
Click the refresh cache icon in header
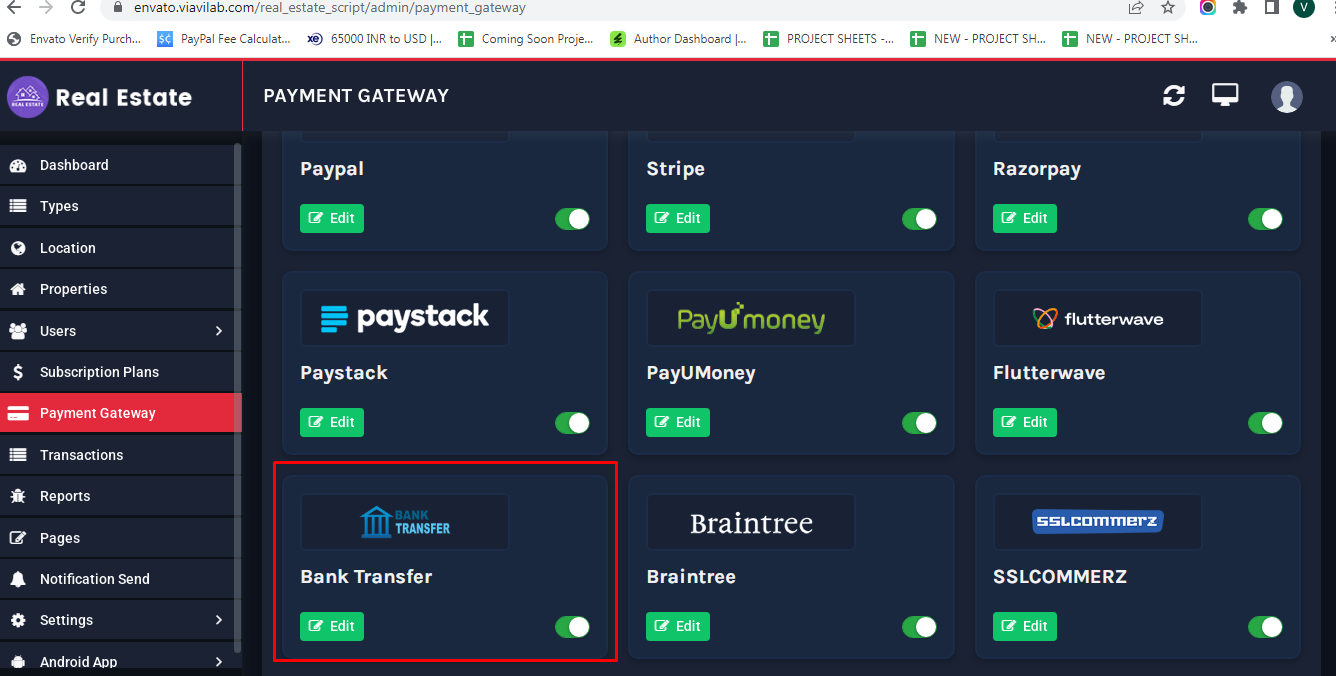1174,95
